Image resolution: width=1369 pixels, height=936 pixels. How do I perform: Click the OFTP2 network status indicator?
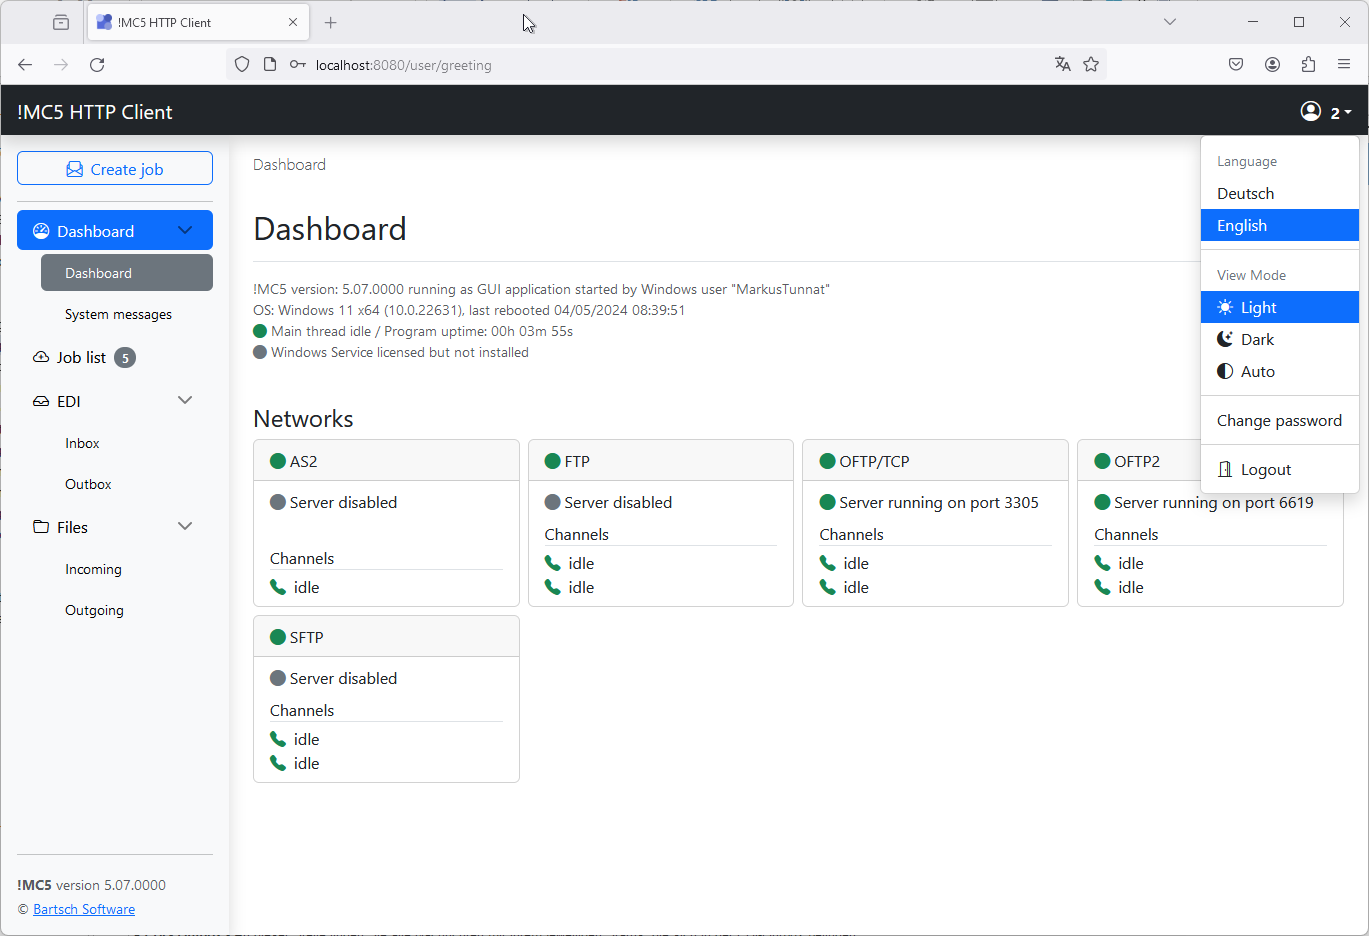pos(1102,461)
